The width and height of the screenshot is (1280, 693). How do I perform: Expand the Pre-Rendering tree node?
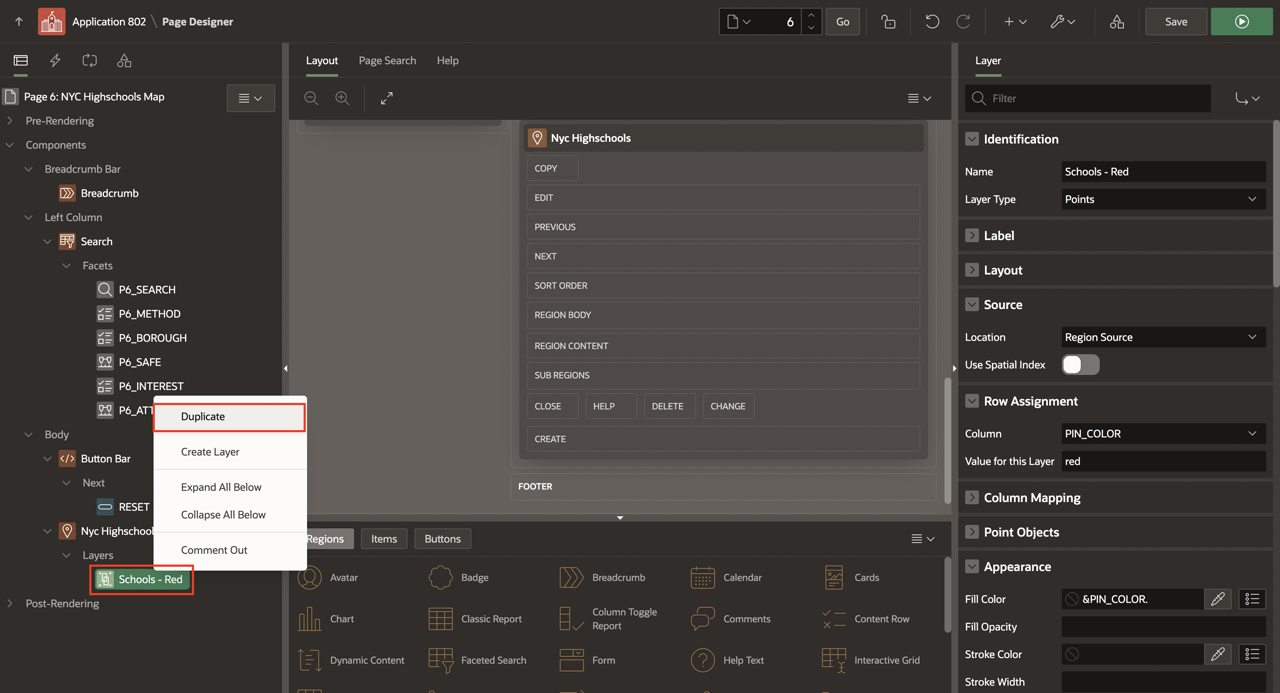[10, 121]
